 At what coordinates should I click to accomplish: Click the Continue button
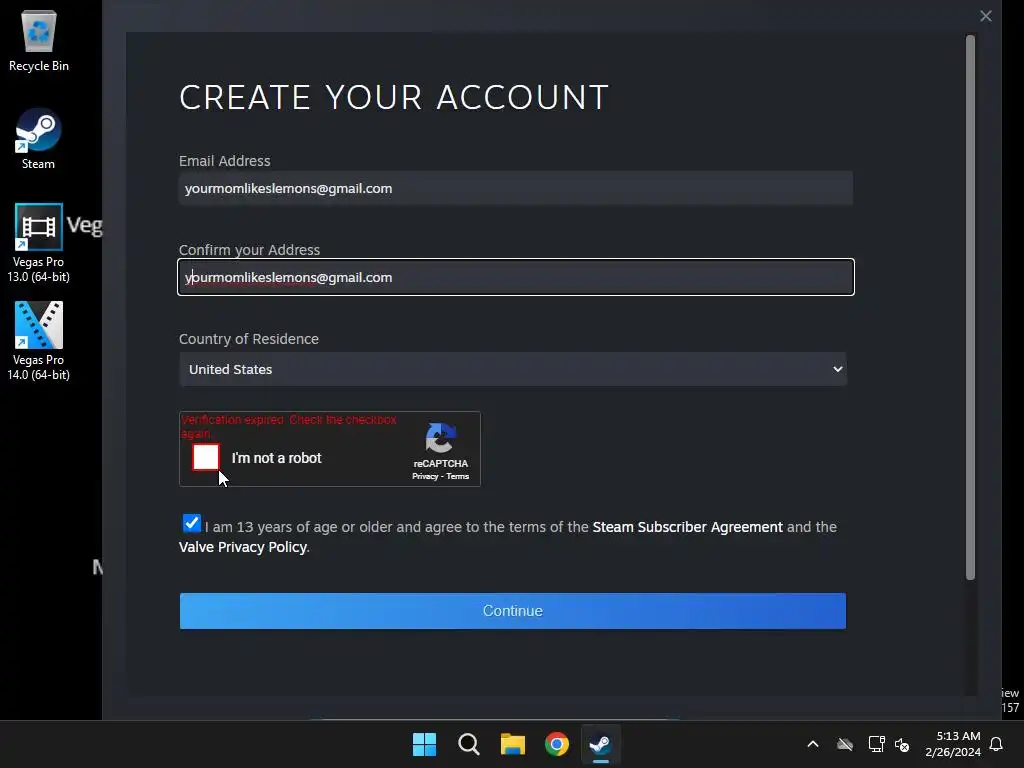click(x=513, y=611)
